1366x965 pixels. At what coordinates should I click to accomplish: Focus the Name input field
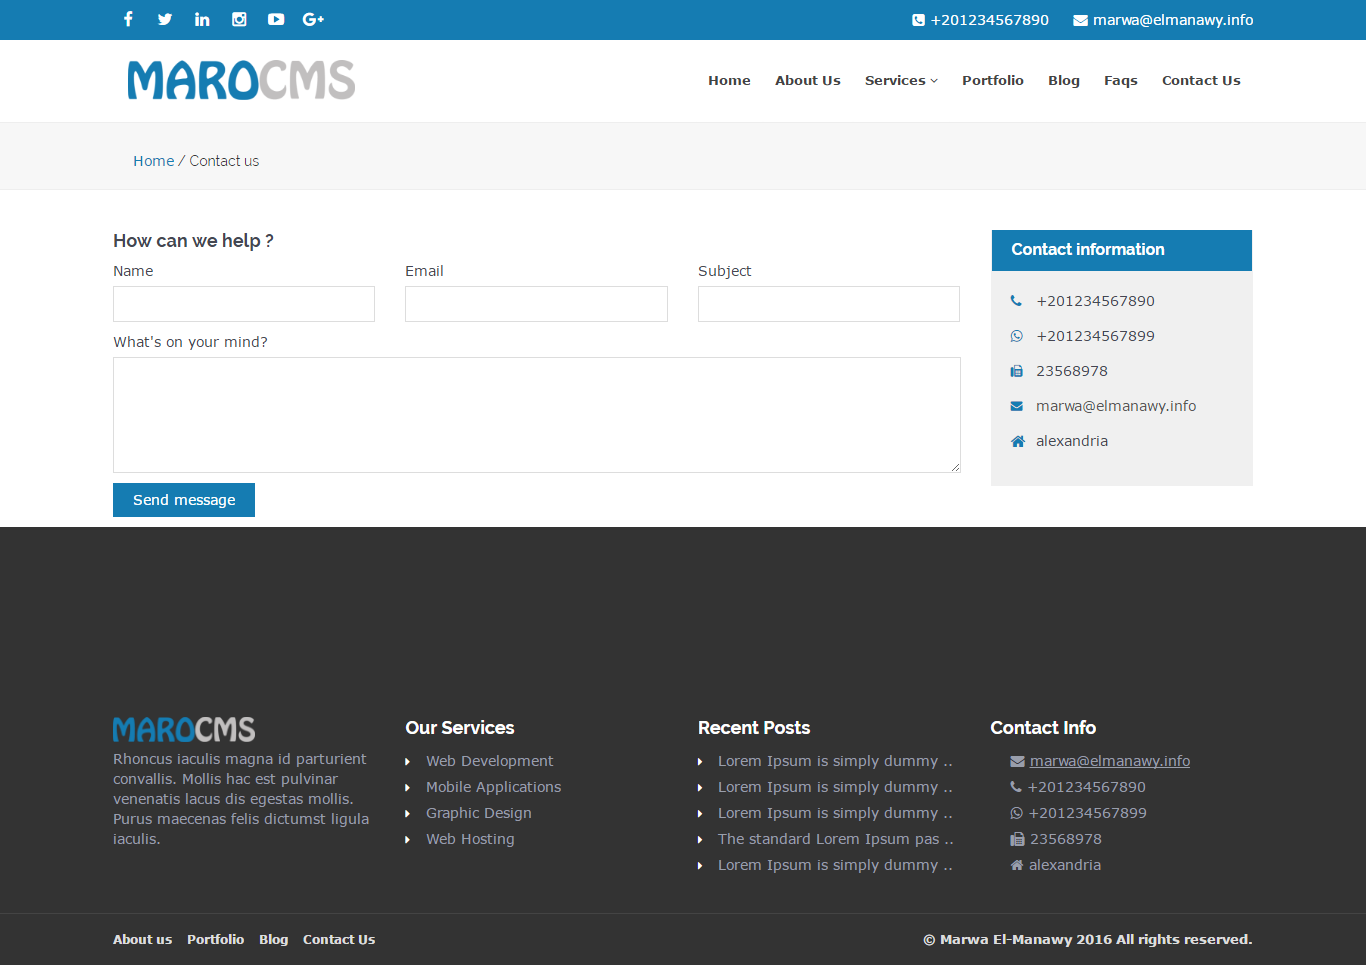click(244, 304)
